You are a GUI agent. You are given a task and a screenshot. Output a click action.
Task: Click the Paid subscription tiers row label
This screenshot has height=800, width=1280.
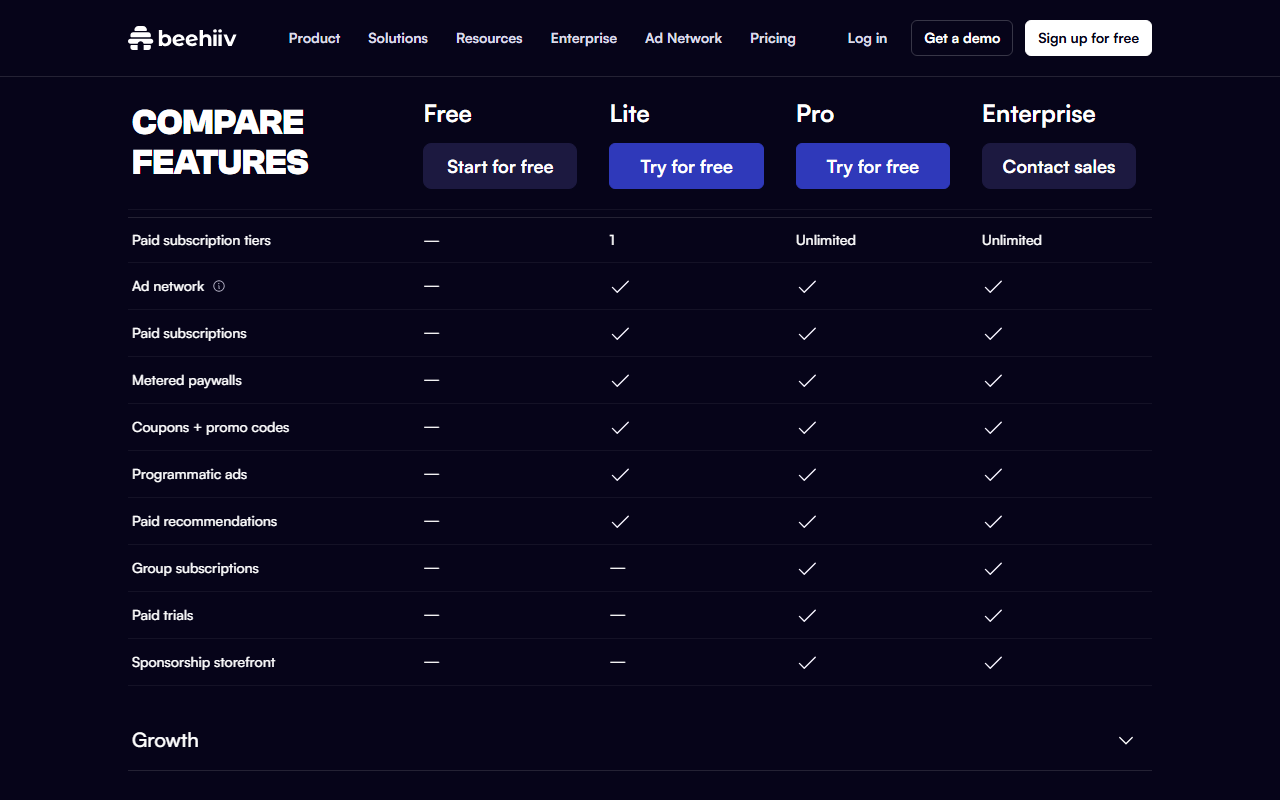point(201,240)
